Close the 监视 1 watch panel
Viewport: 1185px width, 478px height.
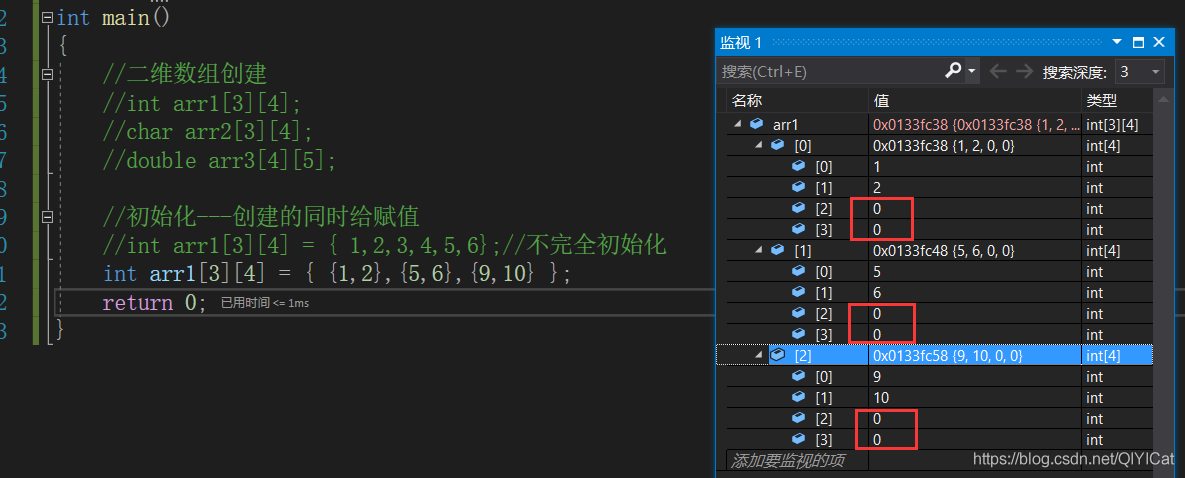click(x=1159, y=42)
